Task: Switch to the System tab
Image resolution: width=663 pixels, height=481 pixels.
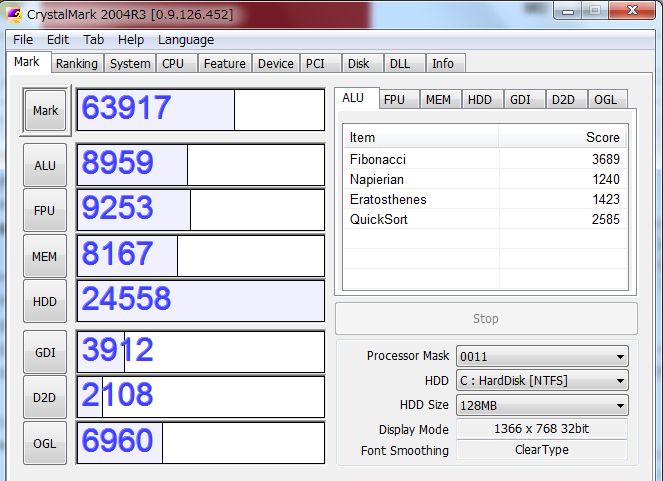Action: [x=130, y=63]
